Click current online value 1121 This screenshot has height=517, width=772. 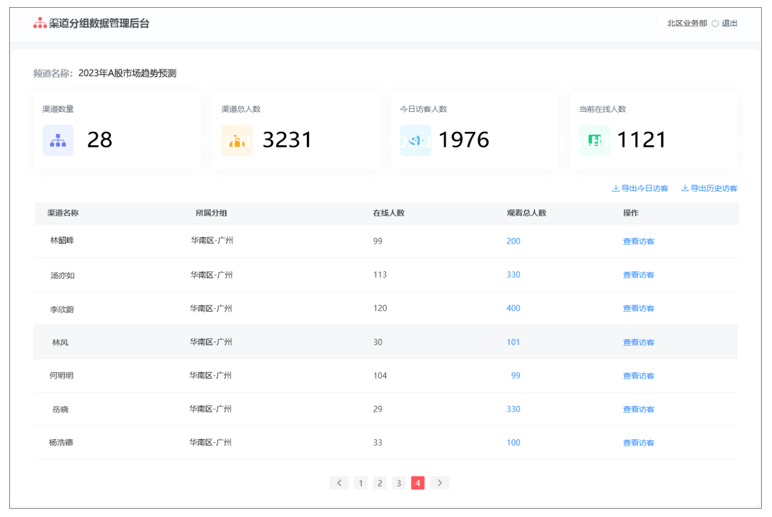coord(641,140)
